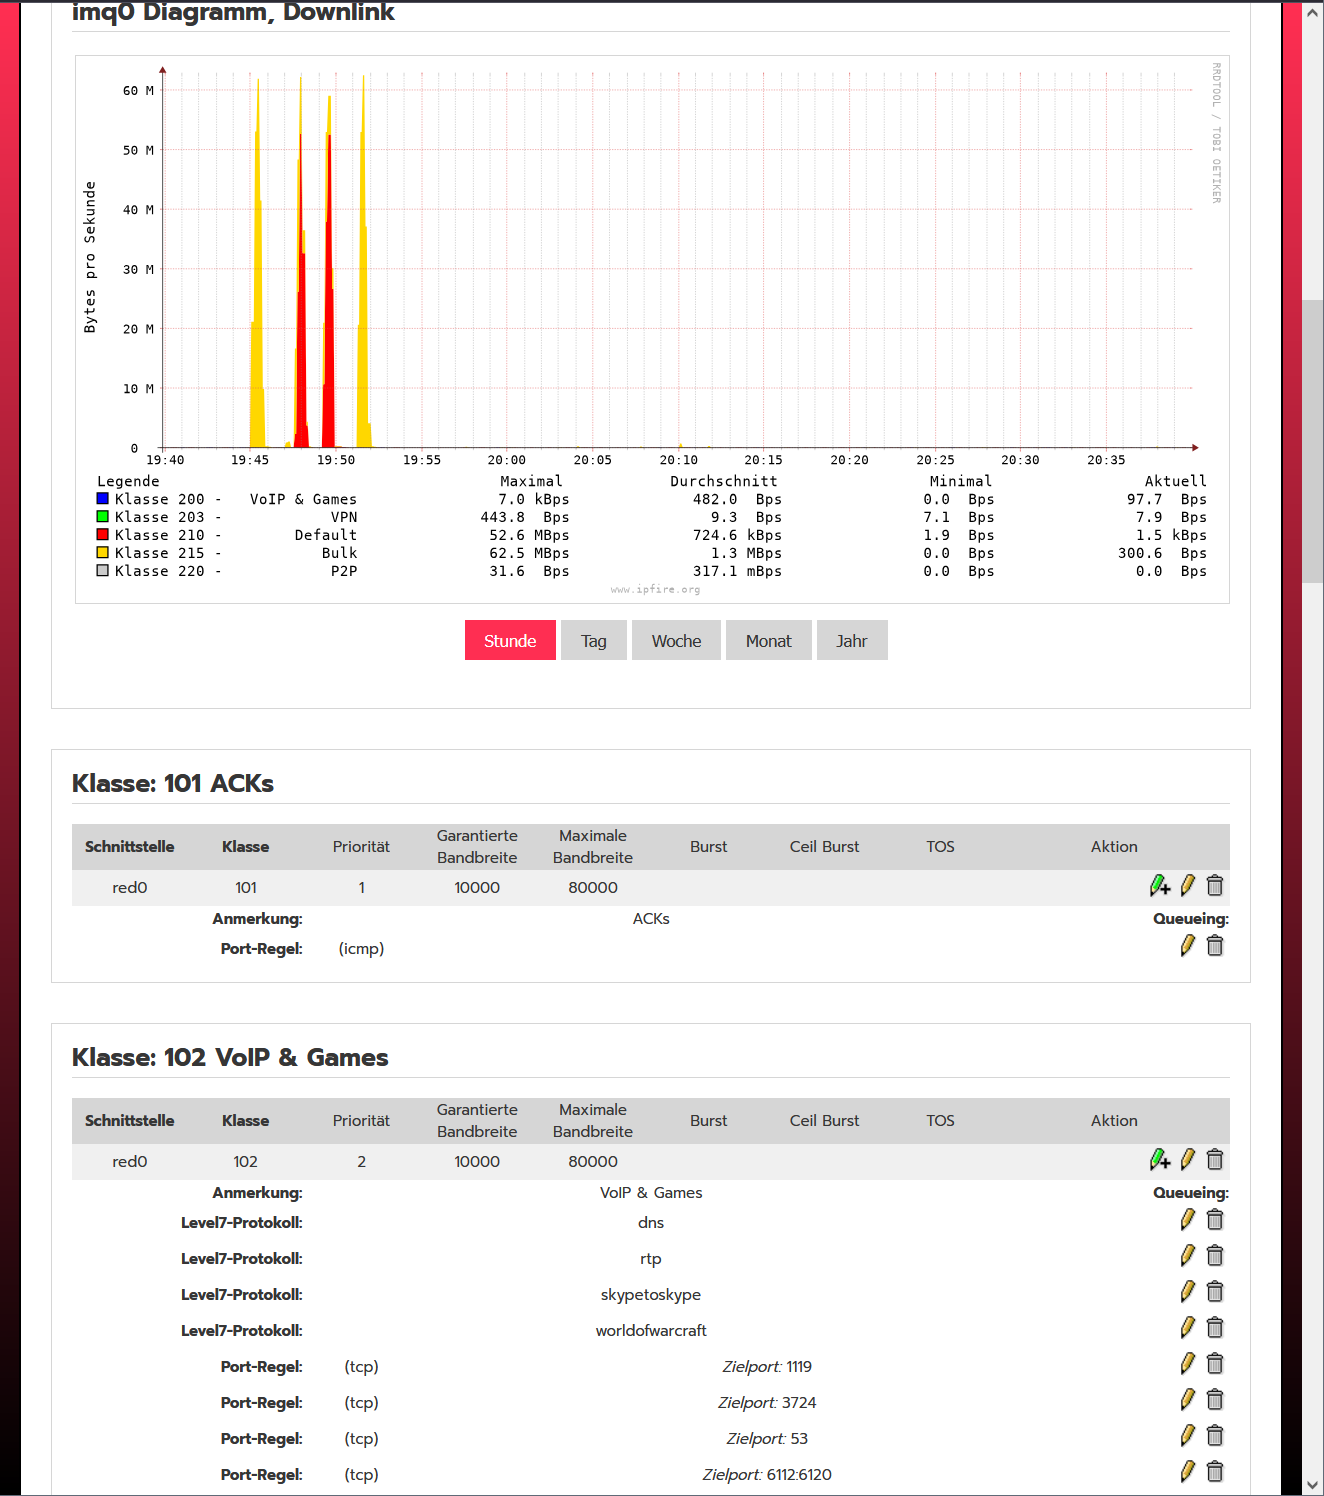Edit the Zielport 3724 port rule
The height and width of the screenshot is (1496, 1324).
[x=1188, y=1399]
